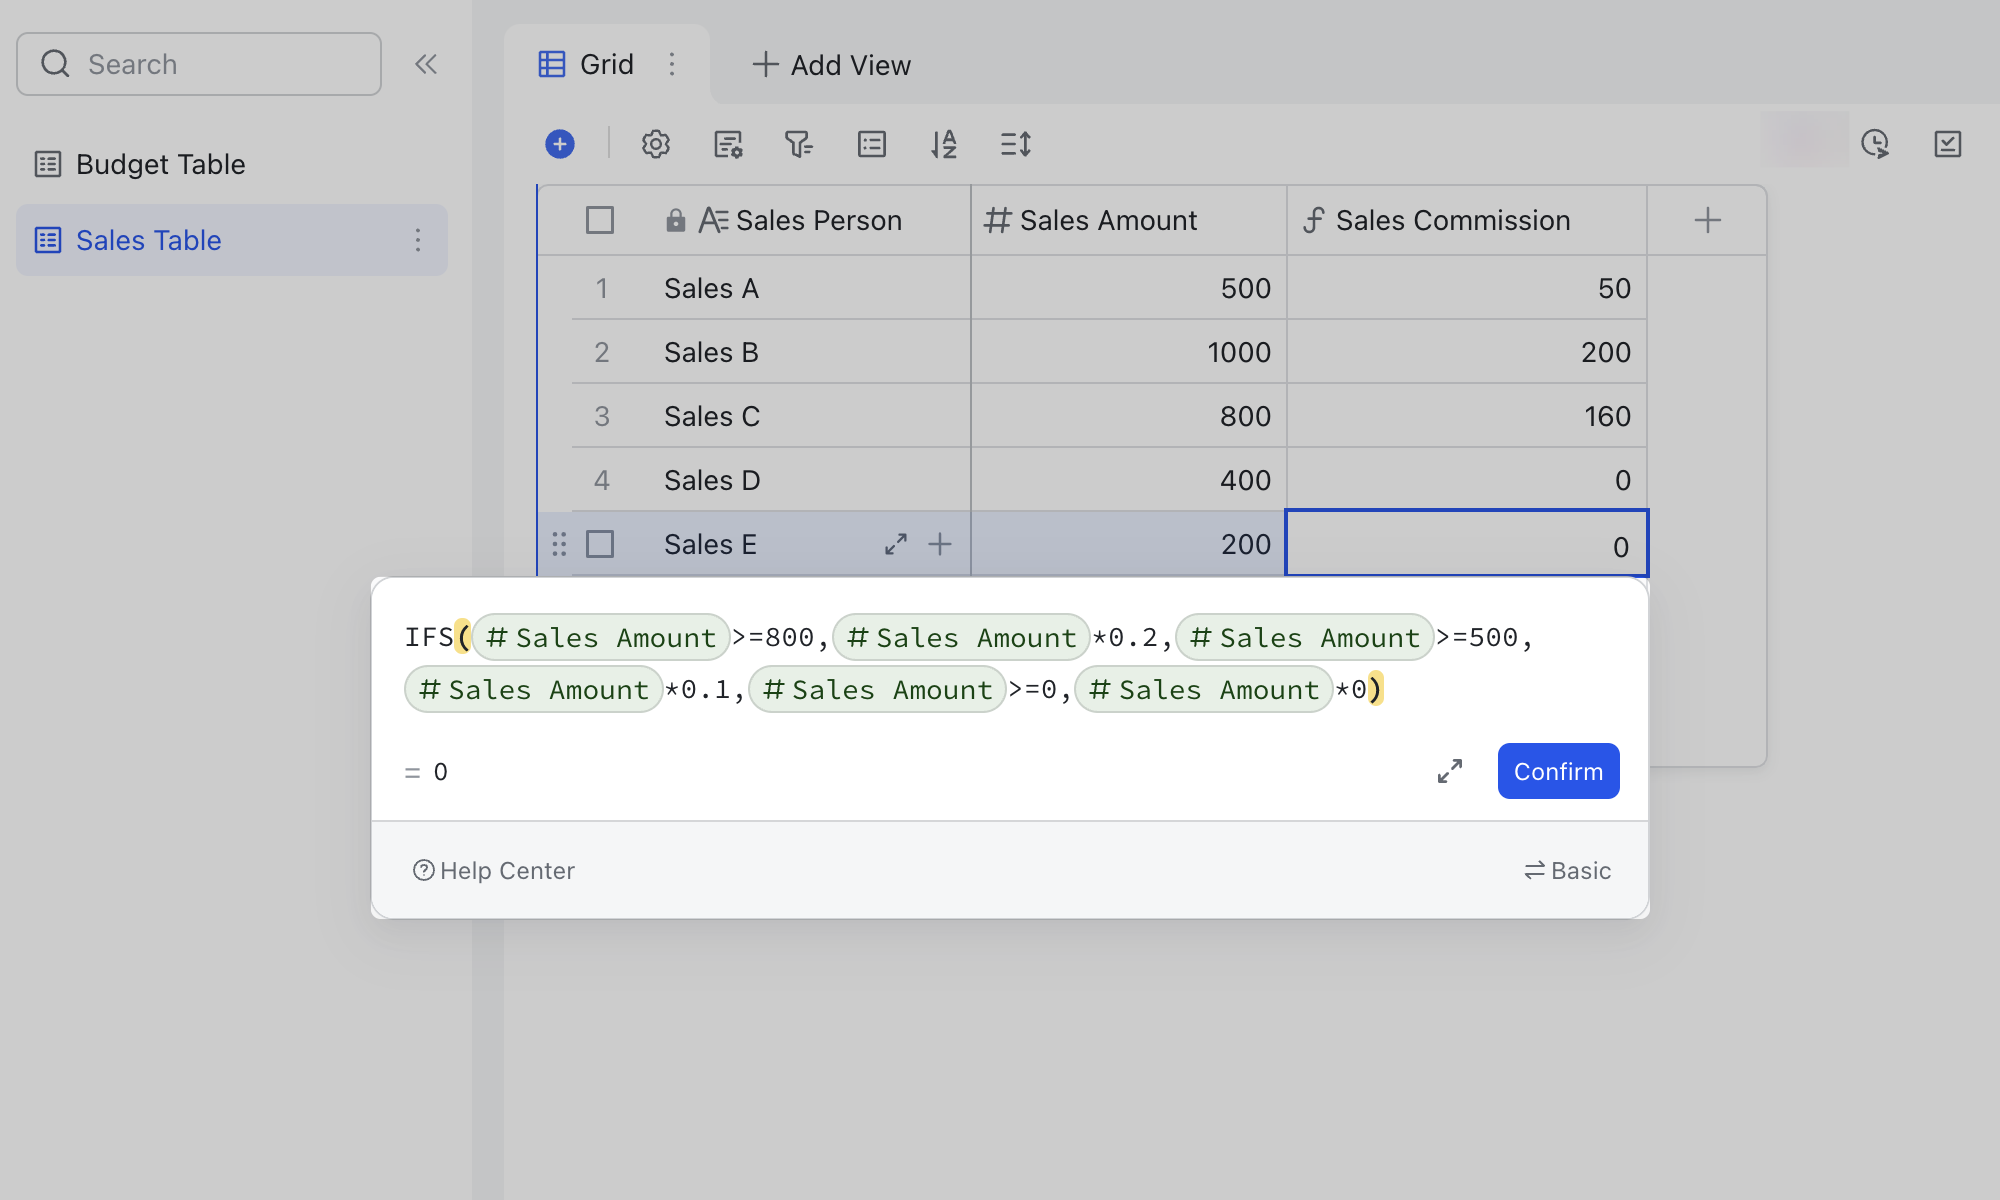Open the field settings gear icon
This screenshot has width=2000, height=1200.
tap(656, 144)
